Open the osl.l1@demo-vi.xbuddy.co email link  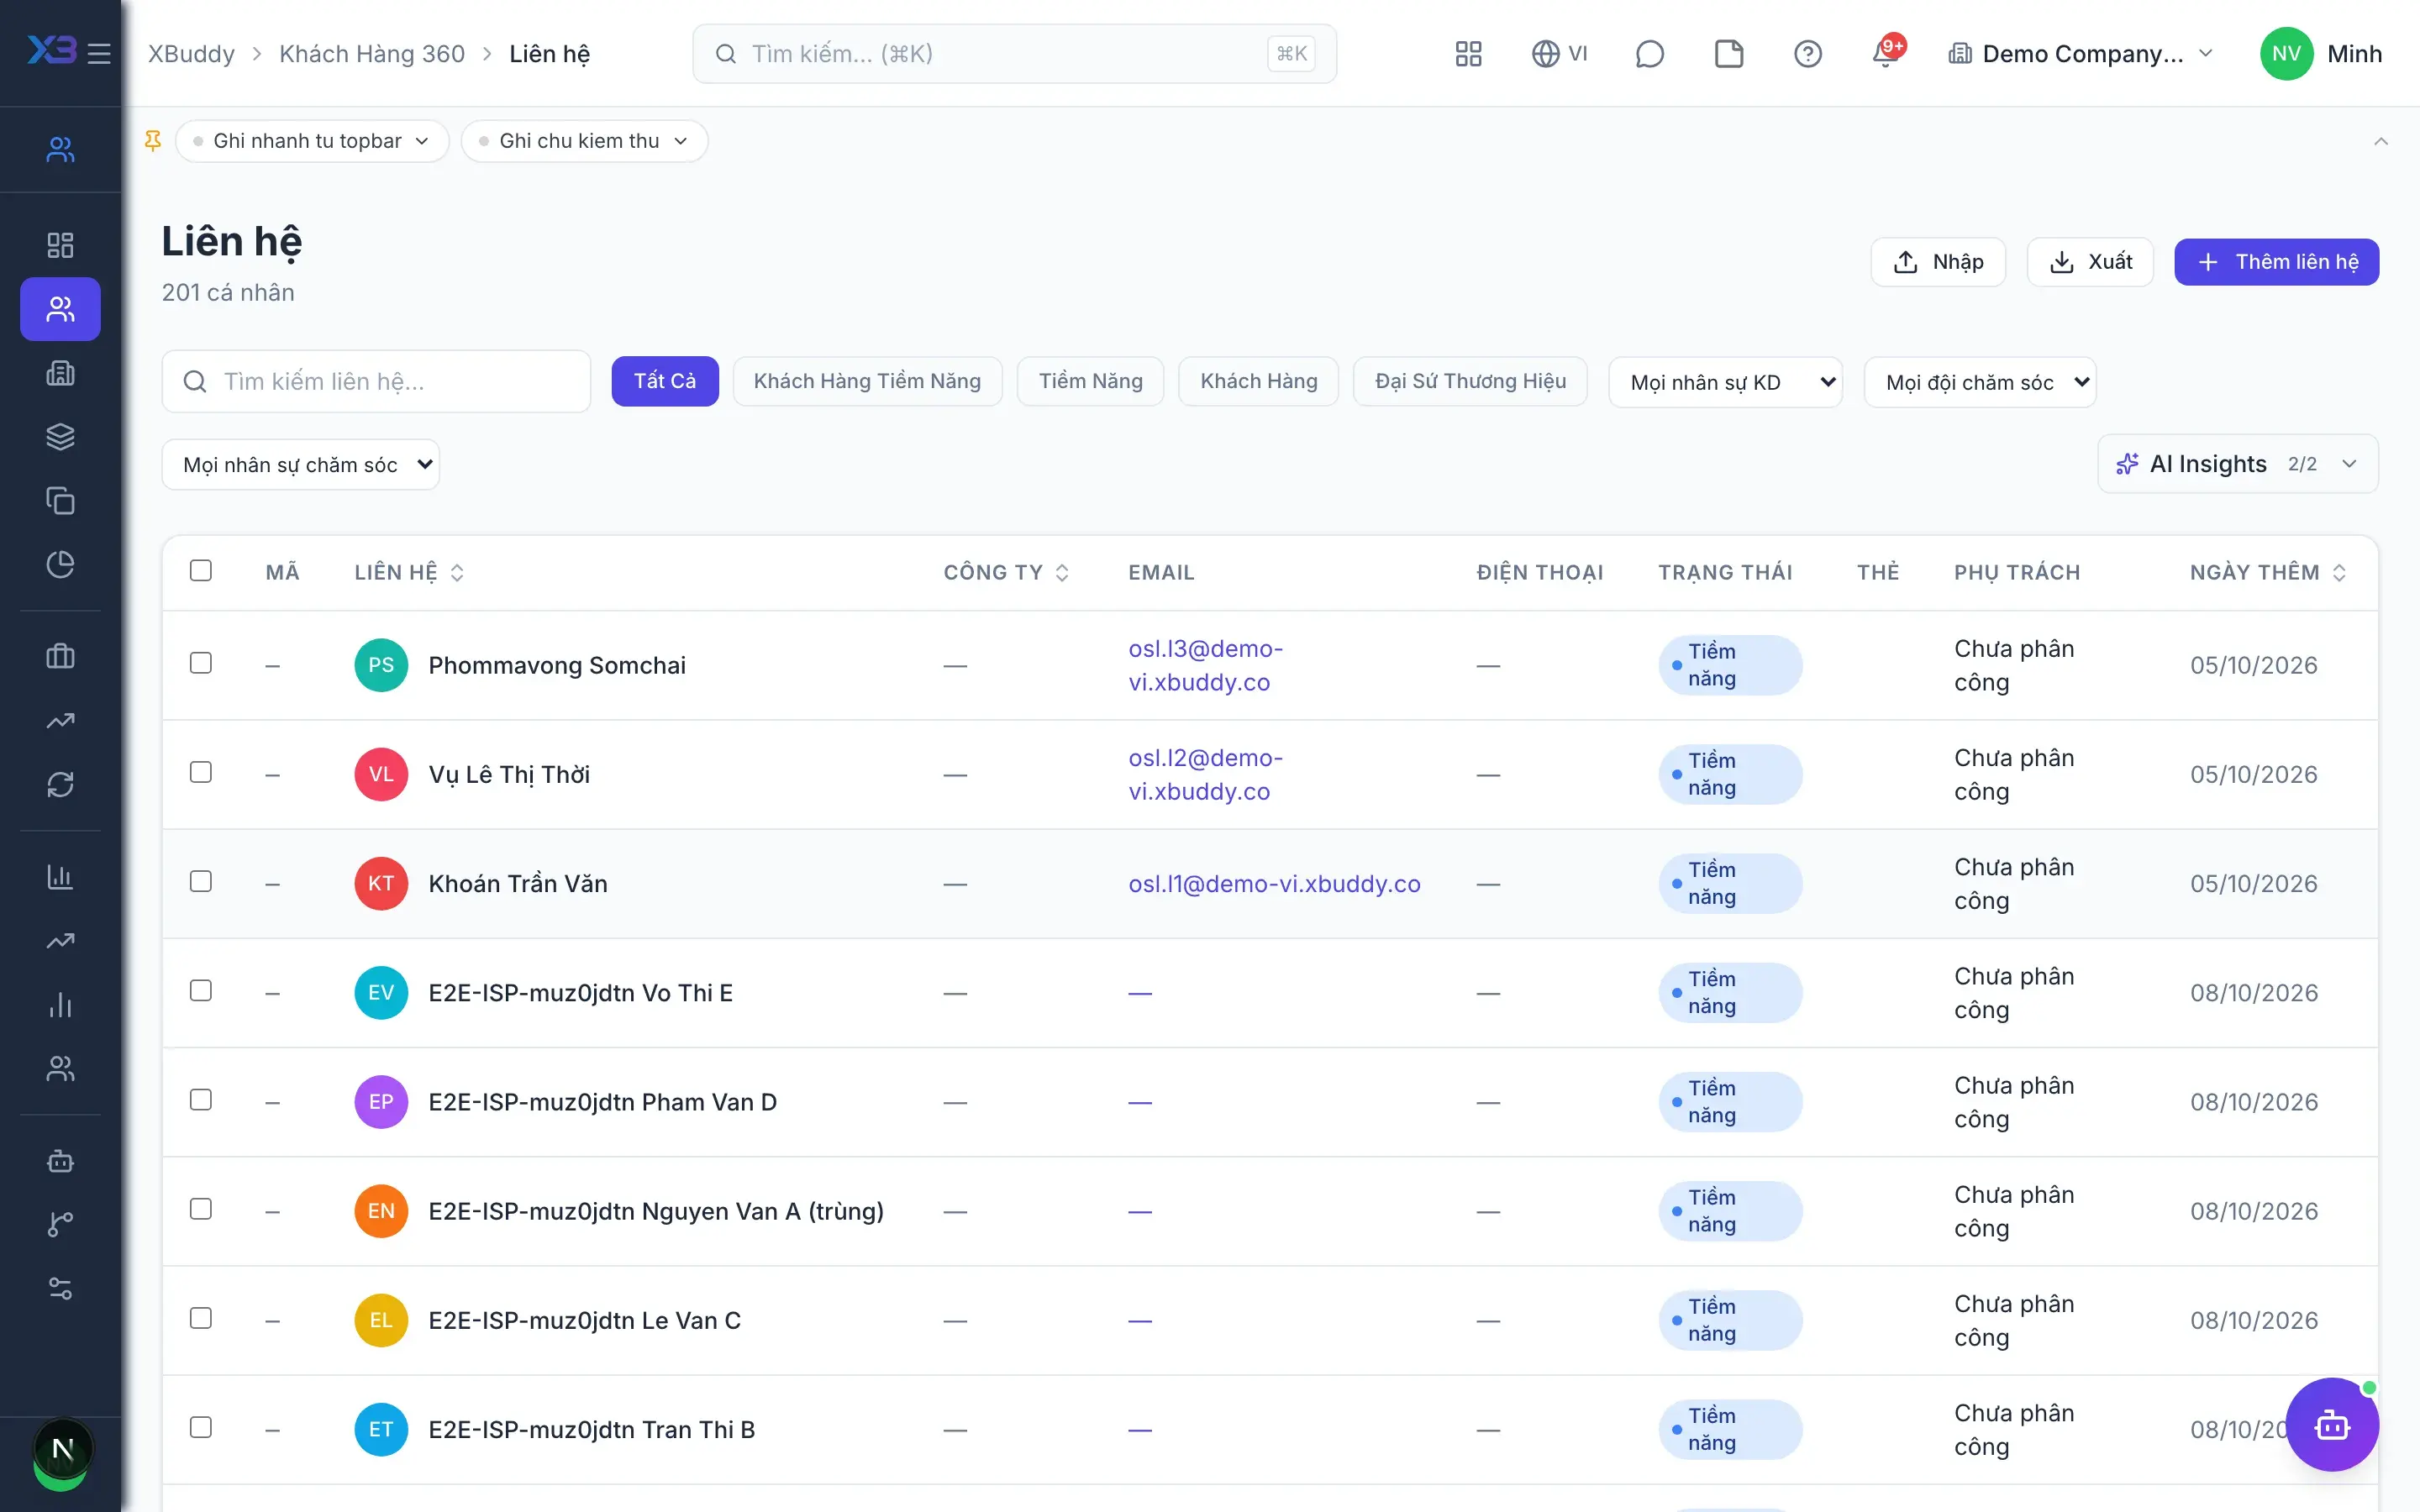(x=1274, y=884)
